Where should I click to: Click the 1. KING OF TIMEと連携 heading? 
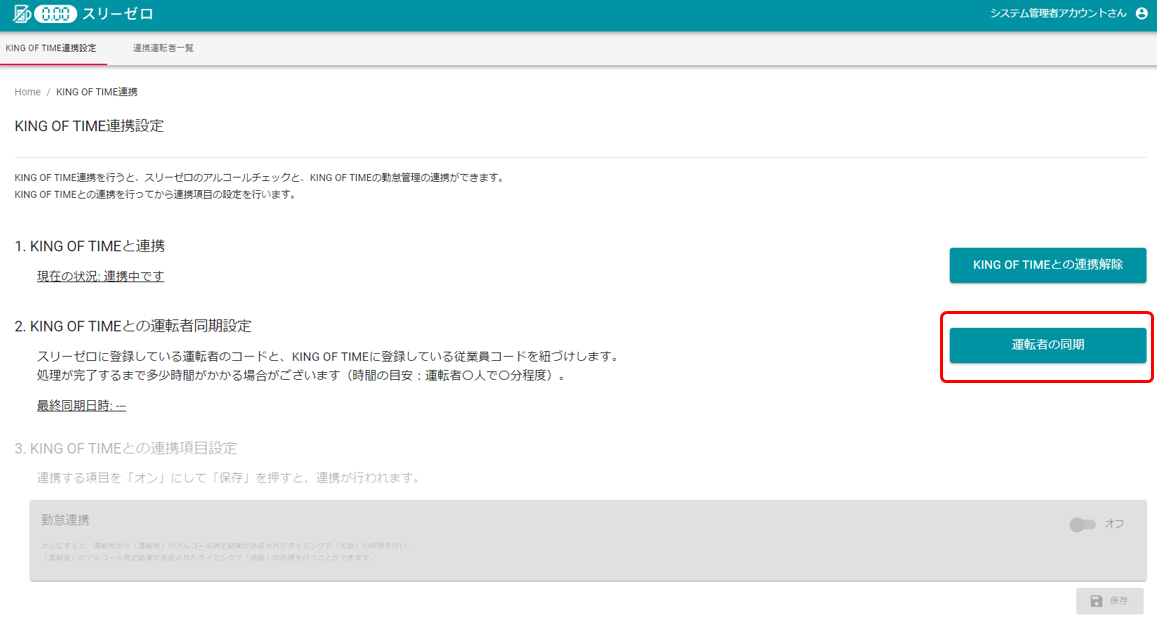(89, 246)
